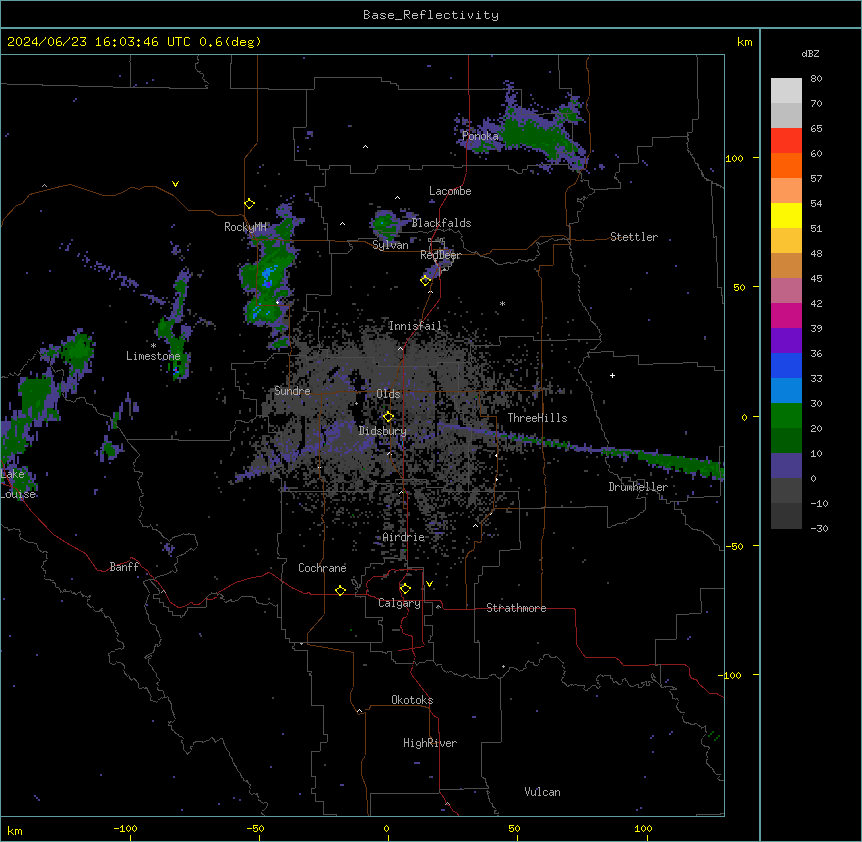
Task: Click the Innisfail label
Action: tap(415, 326)
